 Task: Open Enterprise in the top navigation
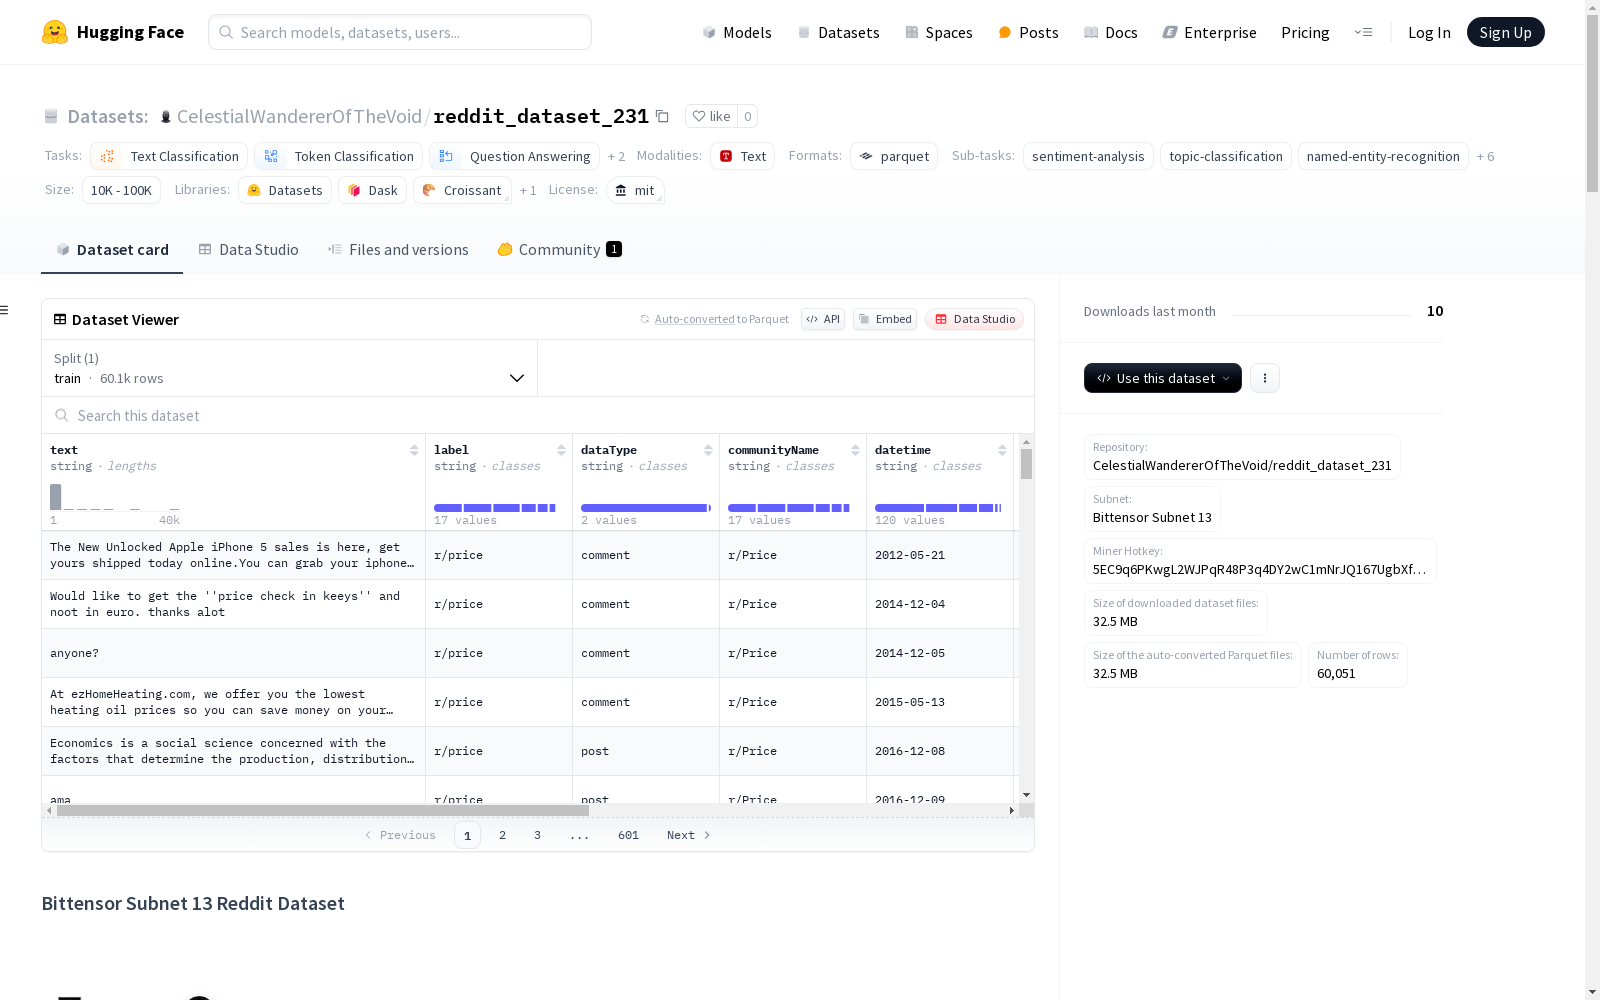coord(1209,32)
